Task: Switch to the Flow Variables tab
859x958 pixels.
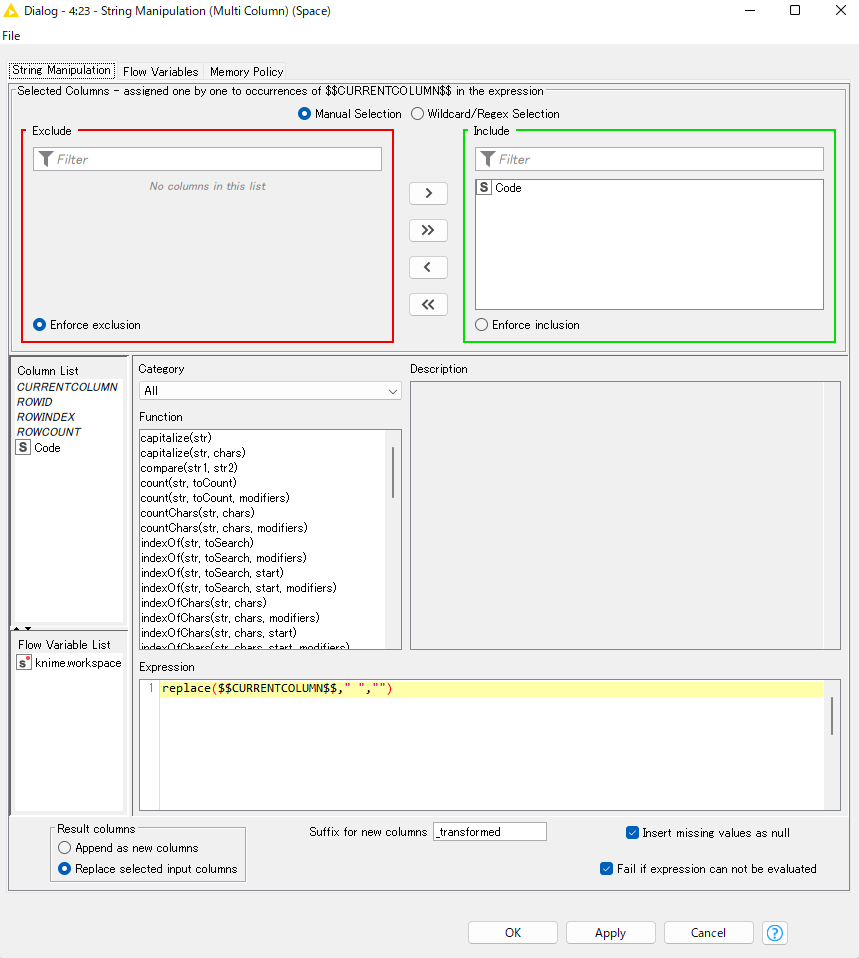Action: pos(160,71)
